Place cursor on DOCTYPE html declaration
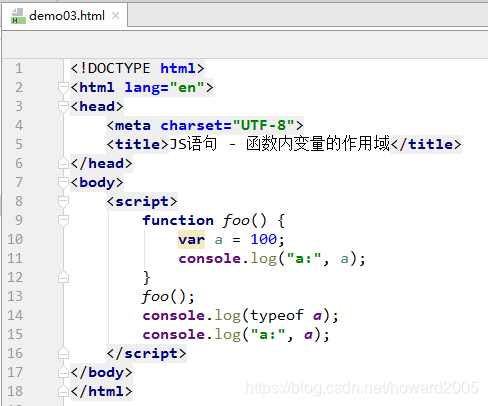 (x=137, y=68)
